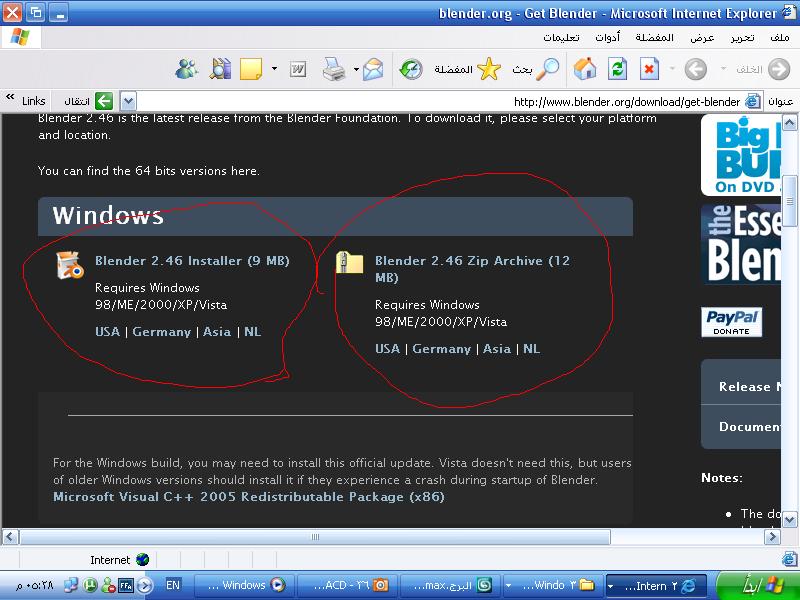Click the Forward arrow toolbar button
The image size is (800, 600).
pyautogui.click(x=695, y=69)
